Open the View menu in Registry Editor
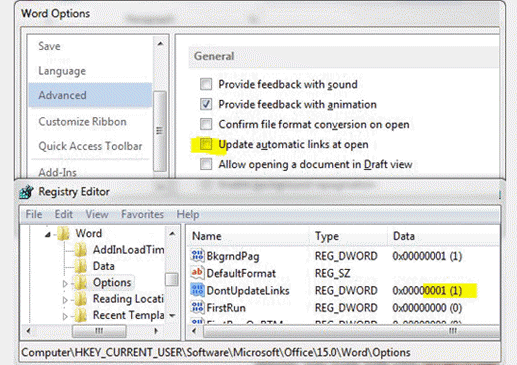 (x=97, y=214)
